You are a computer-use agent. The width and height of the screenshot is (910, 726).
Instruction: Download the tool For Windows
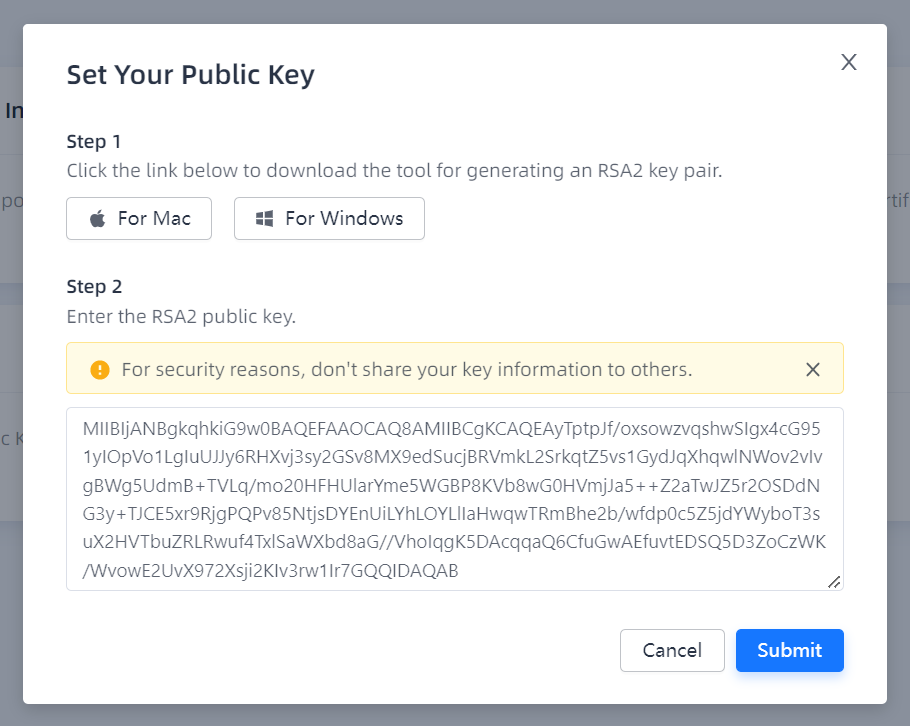coord(329,218)
